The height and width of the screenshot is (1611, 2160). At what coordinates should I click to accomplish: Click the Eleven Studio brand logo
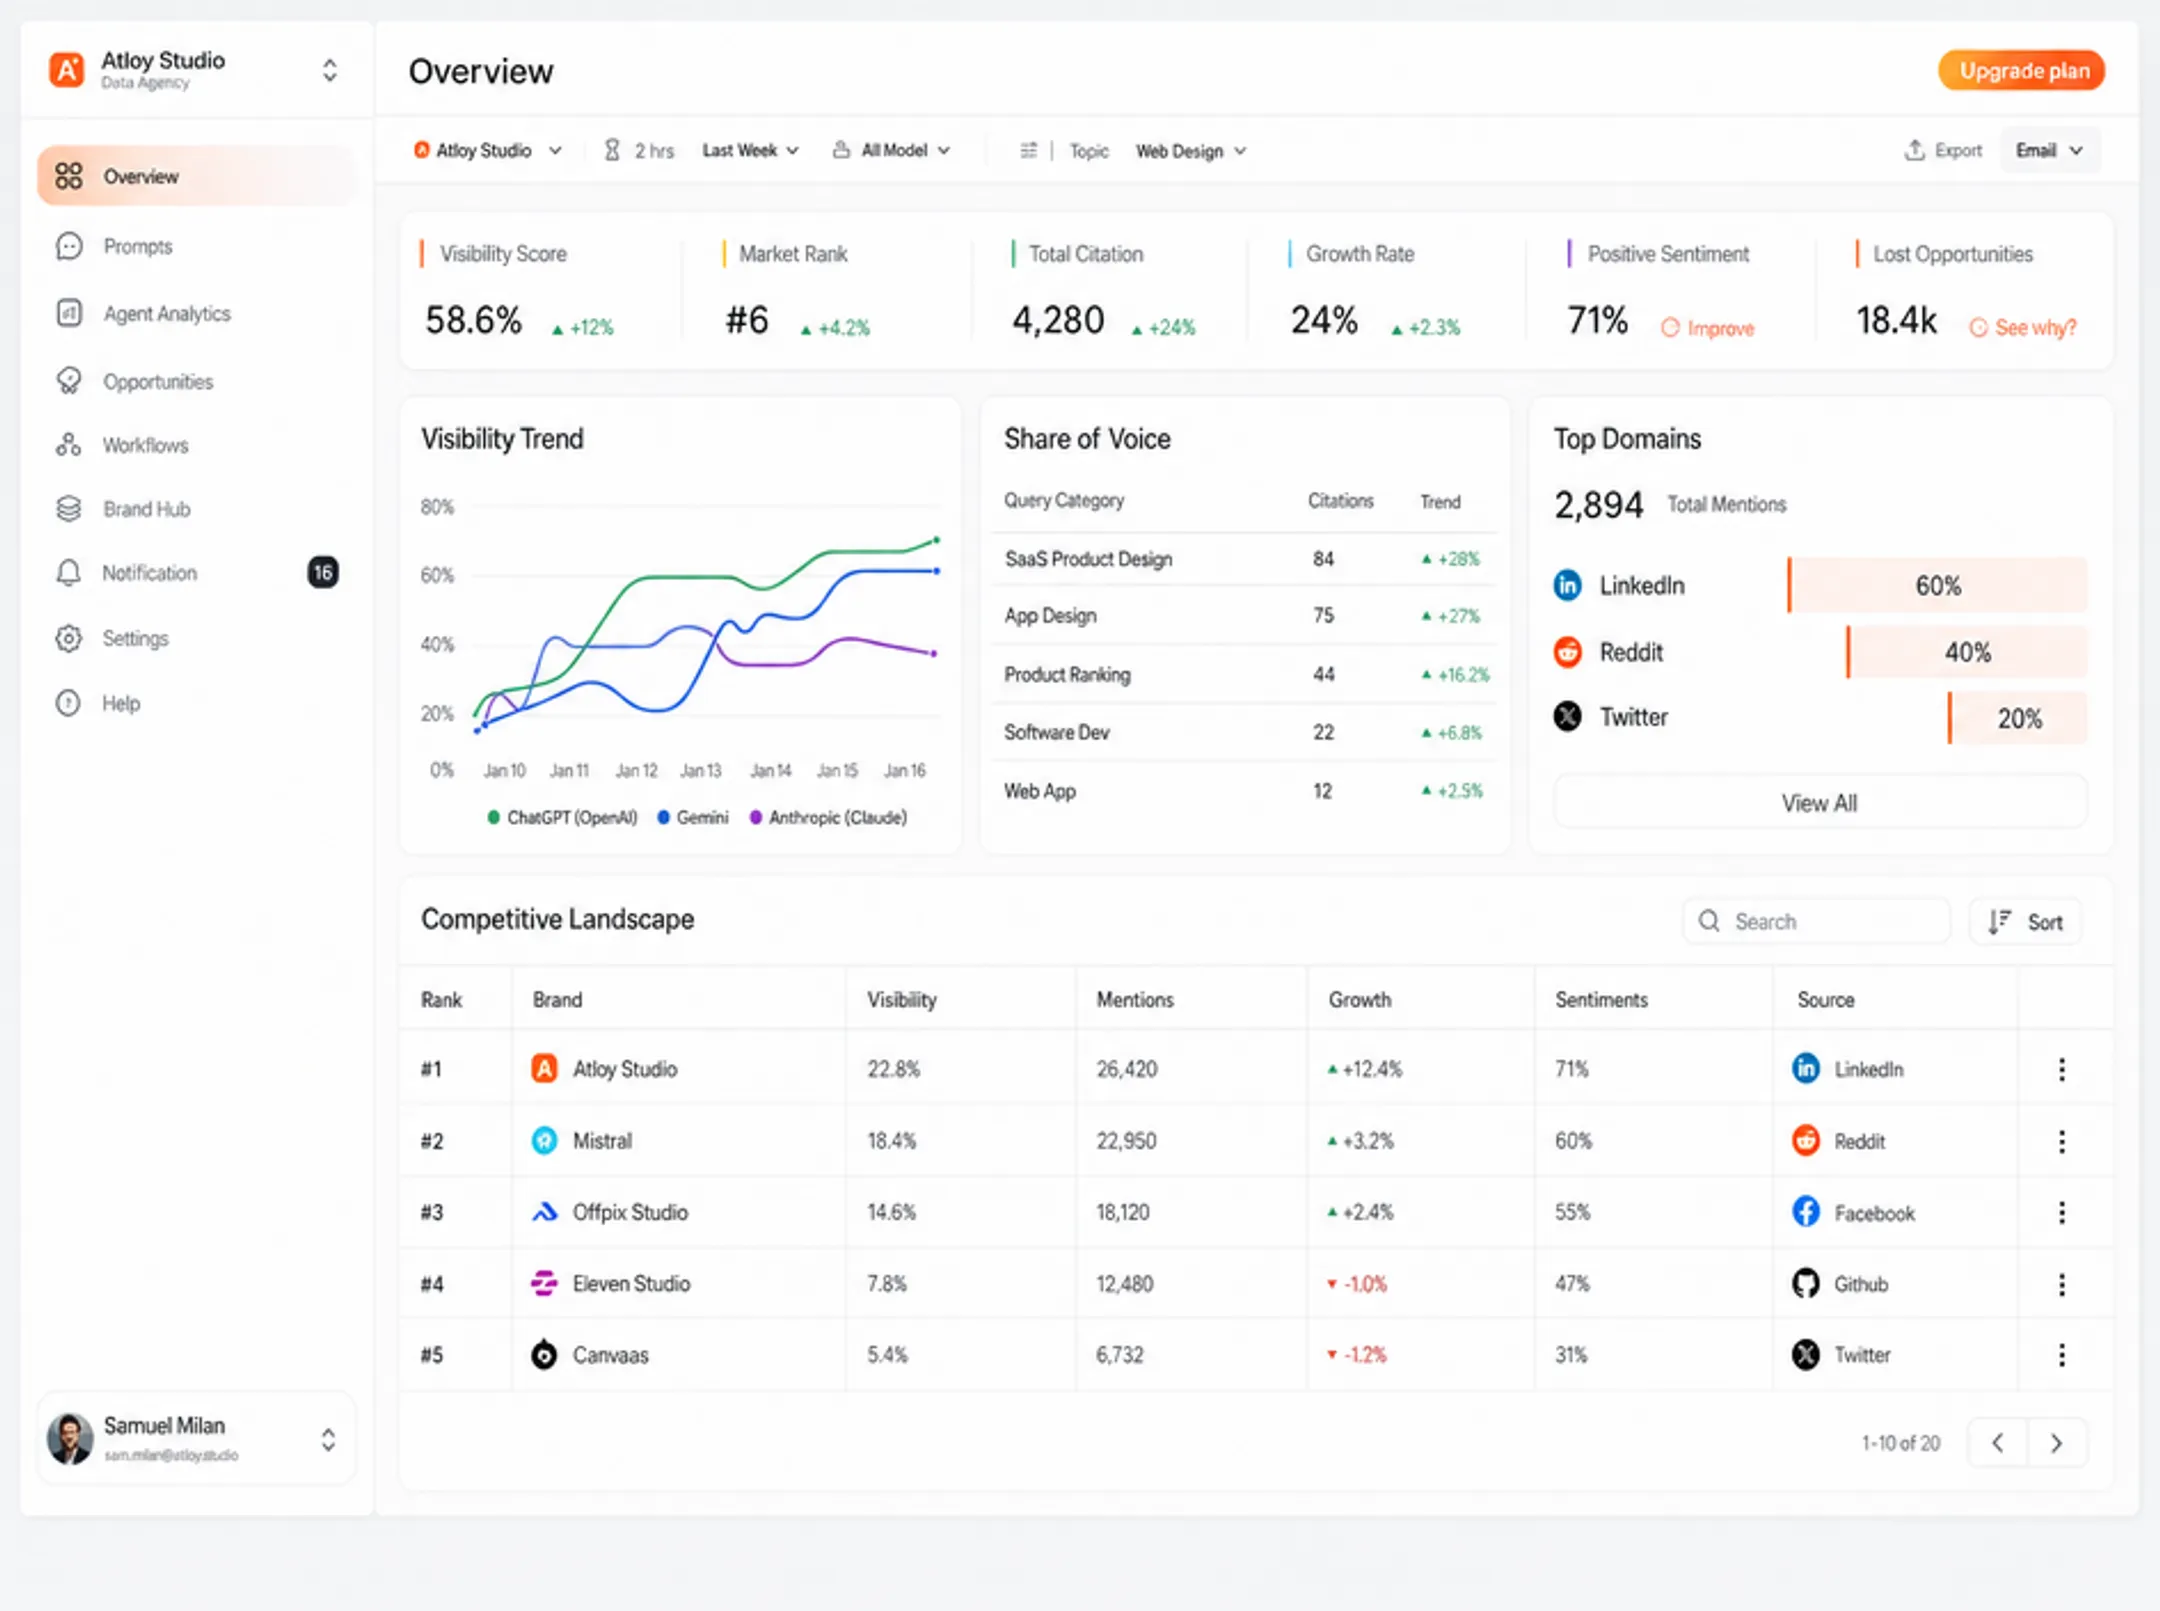(544, 1283)
